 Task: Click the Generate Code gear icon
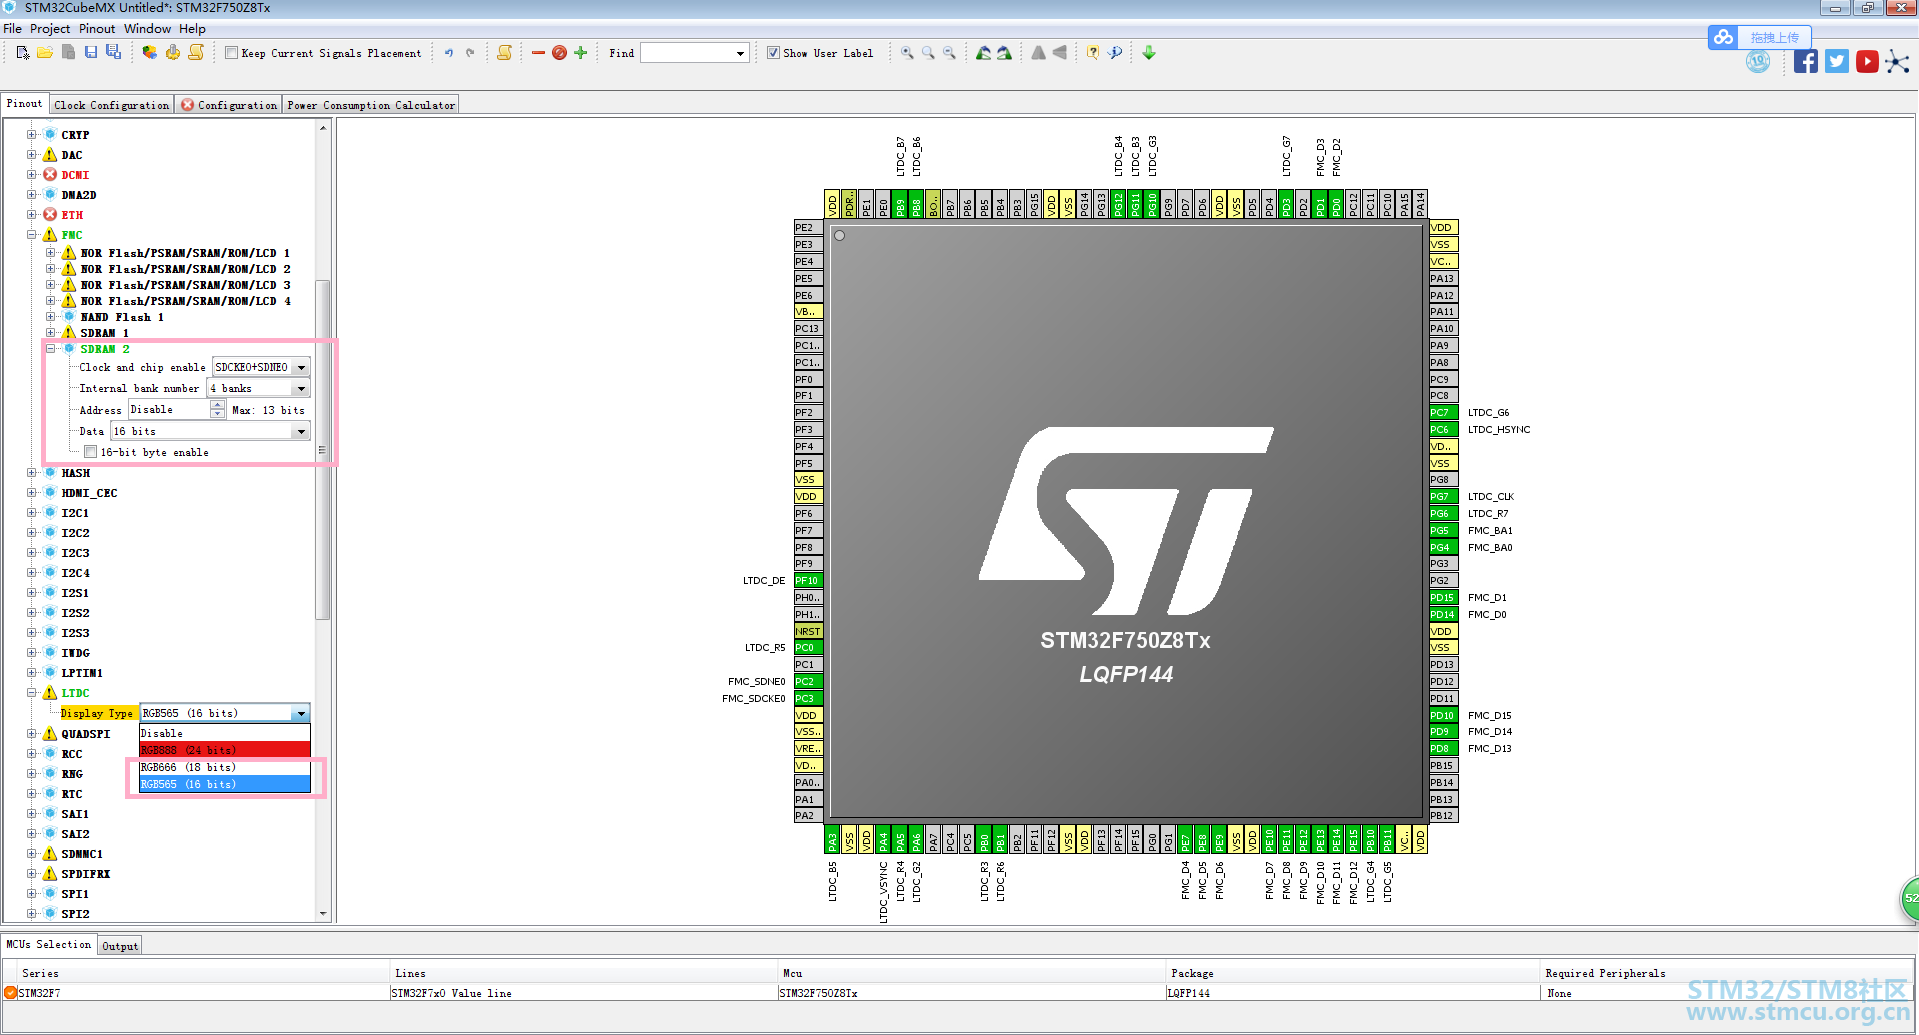173,52
